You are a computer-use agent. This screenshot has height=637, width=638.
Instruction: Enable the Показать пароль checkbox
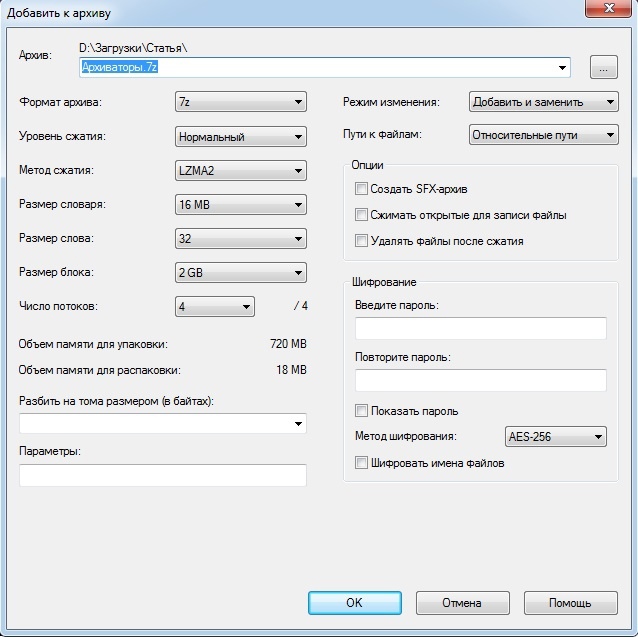361,411
